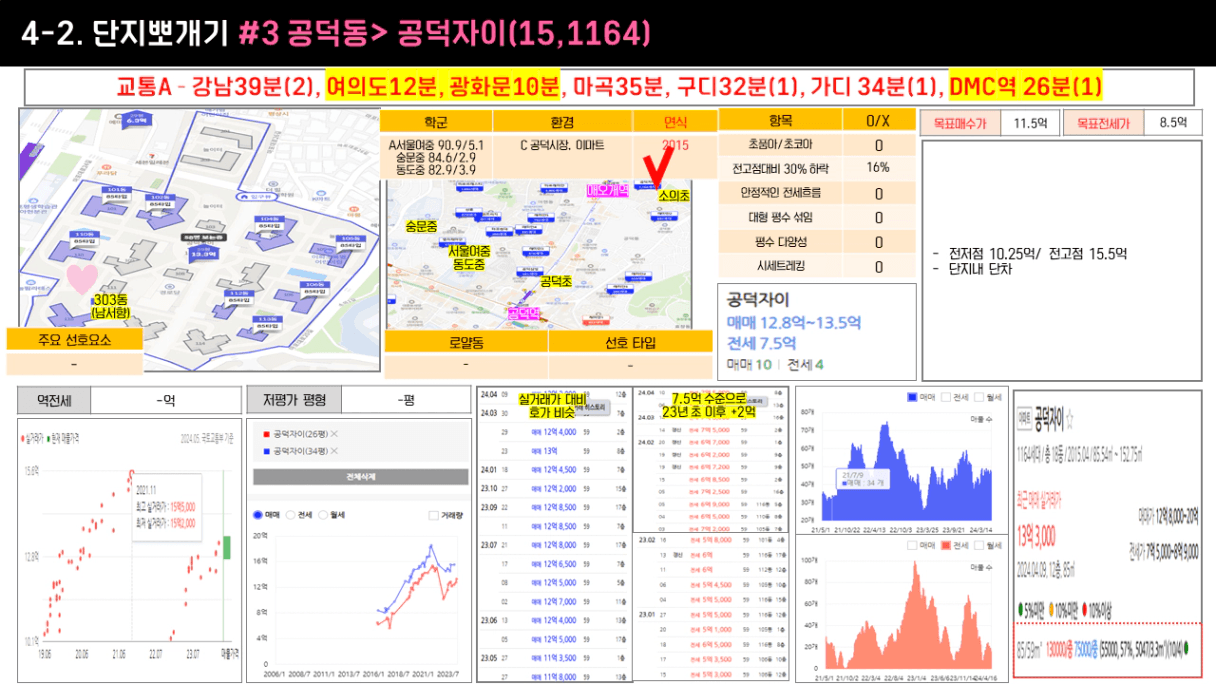Image resolution: width=1216 pixels, height=684 pixels.
Task: Open the 매매 12억 8,000 transaction row
Action: tap(554, 545)
